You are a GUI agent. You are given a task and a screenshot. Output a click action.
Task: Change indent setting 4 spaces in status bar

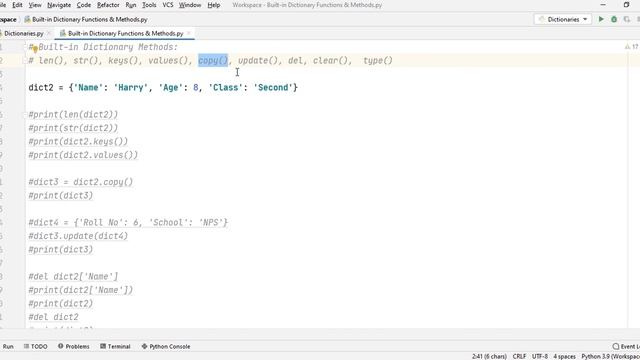point(564,356)
